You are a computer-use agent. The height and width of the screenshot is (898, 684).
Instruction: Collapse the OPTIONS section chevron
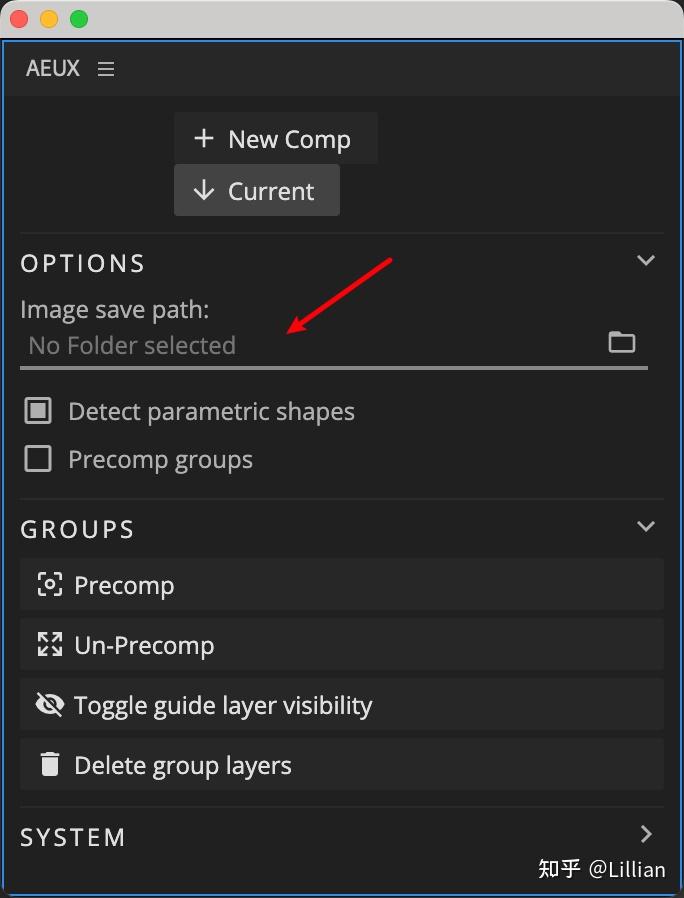point(646,261)
